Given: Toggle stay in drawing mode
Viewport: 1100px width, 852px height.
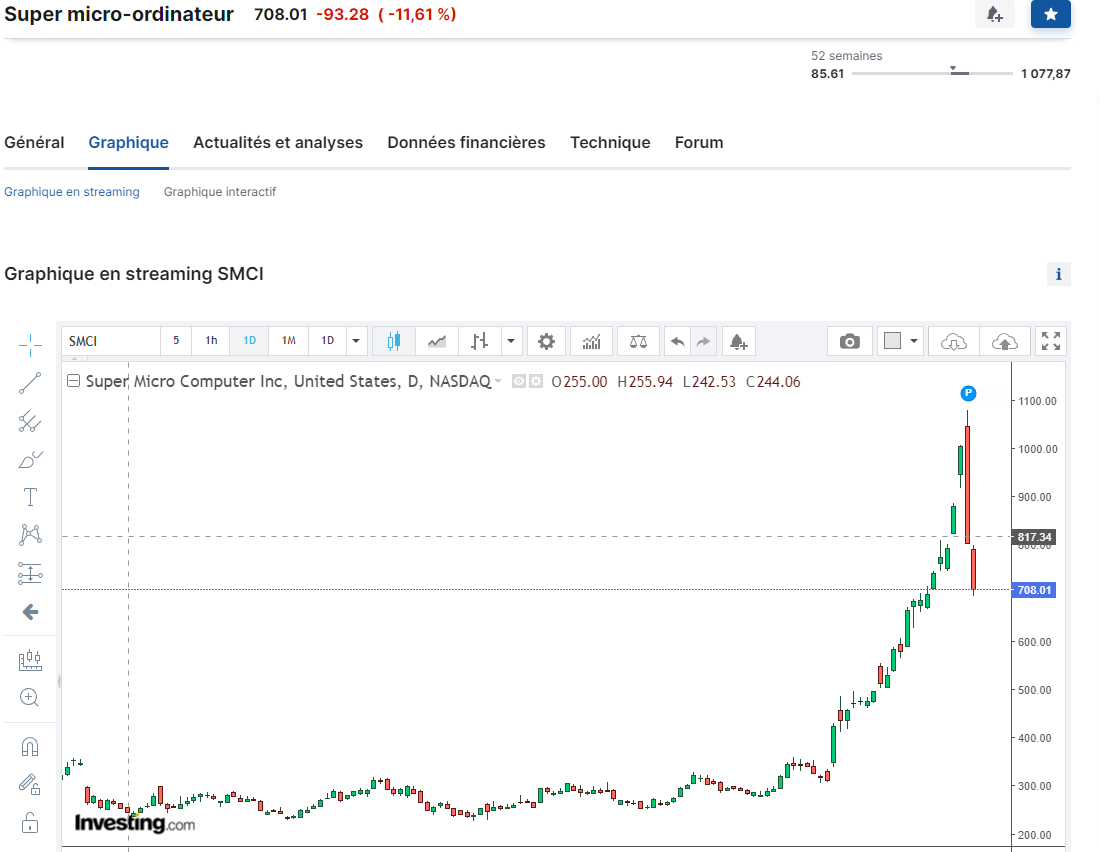Looking at the screenshot, I should tap(30, 784).
